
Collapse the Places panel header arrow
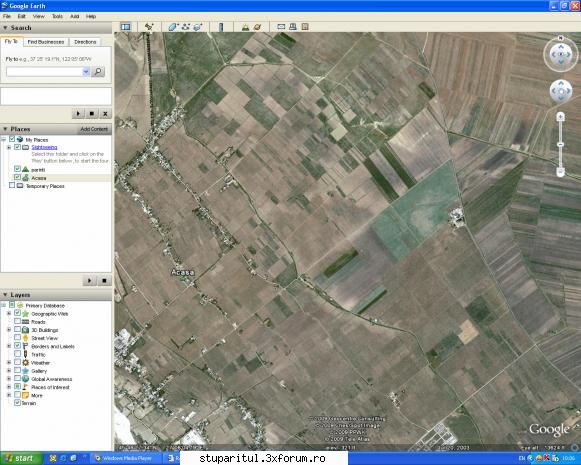[5, 129]
